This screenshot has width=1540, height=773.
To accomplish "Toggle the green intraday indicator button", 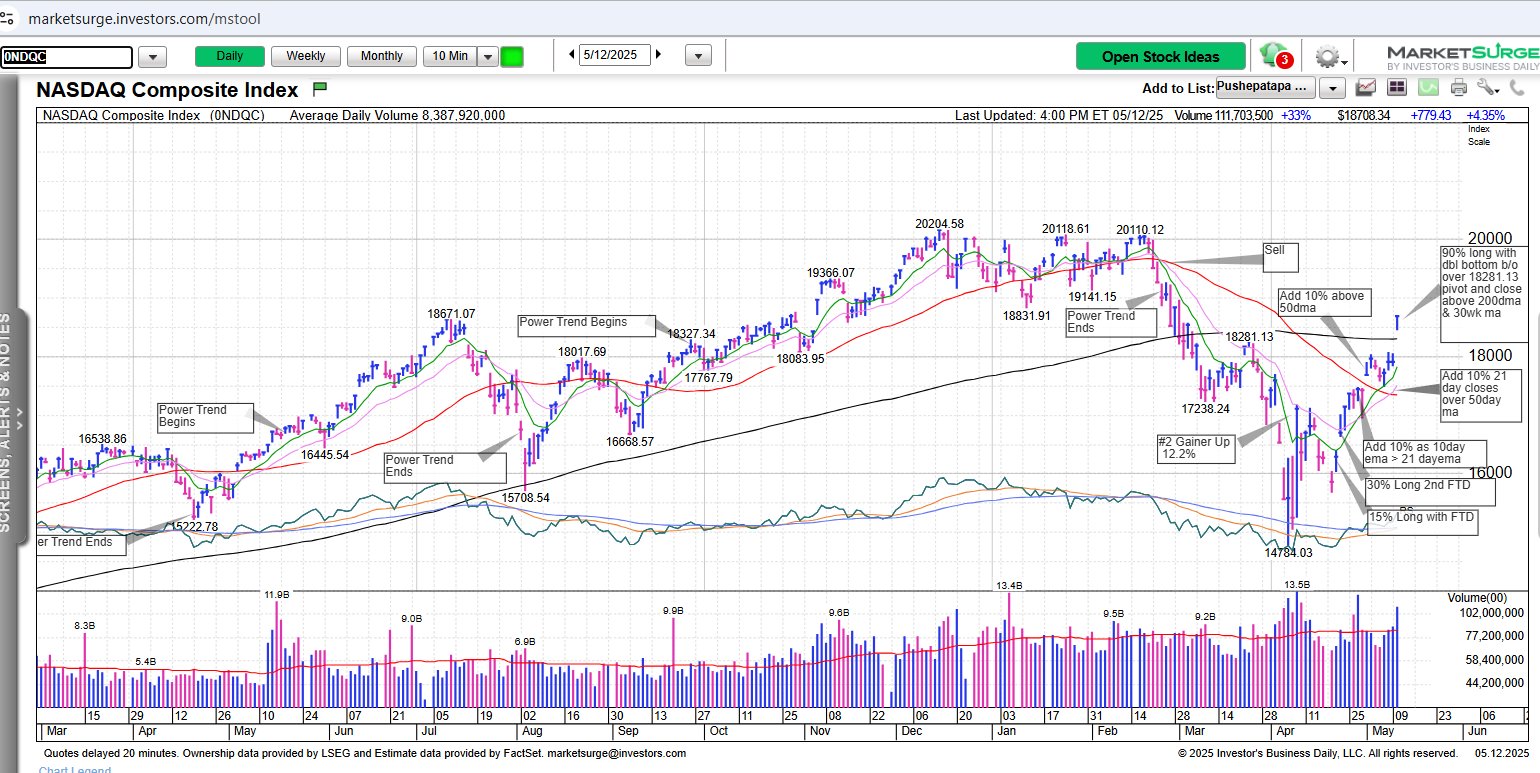I will pyautogui.click(x=512, y=56).
